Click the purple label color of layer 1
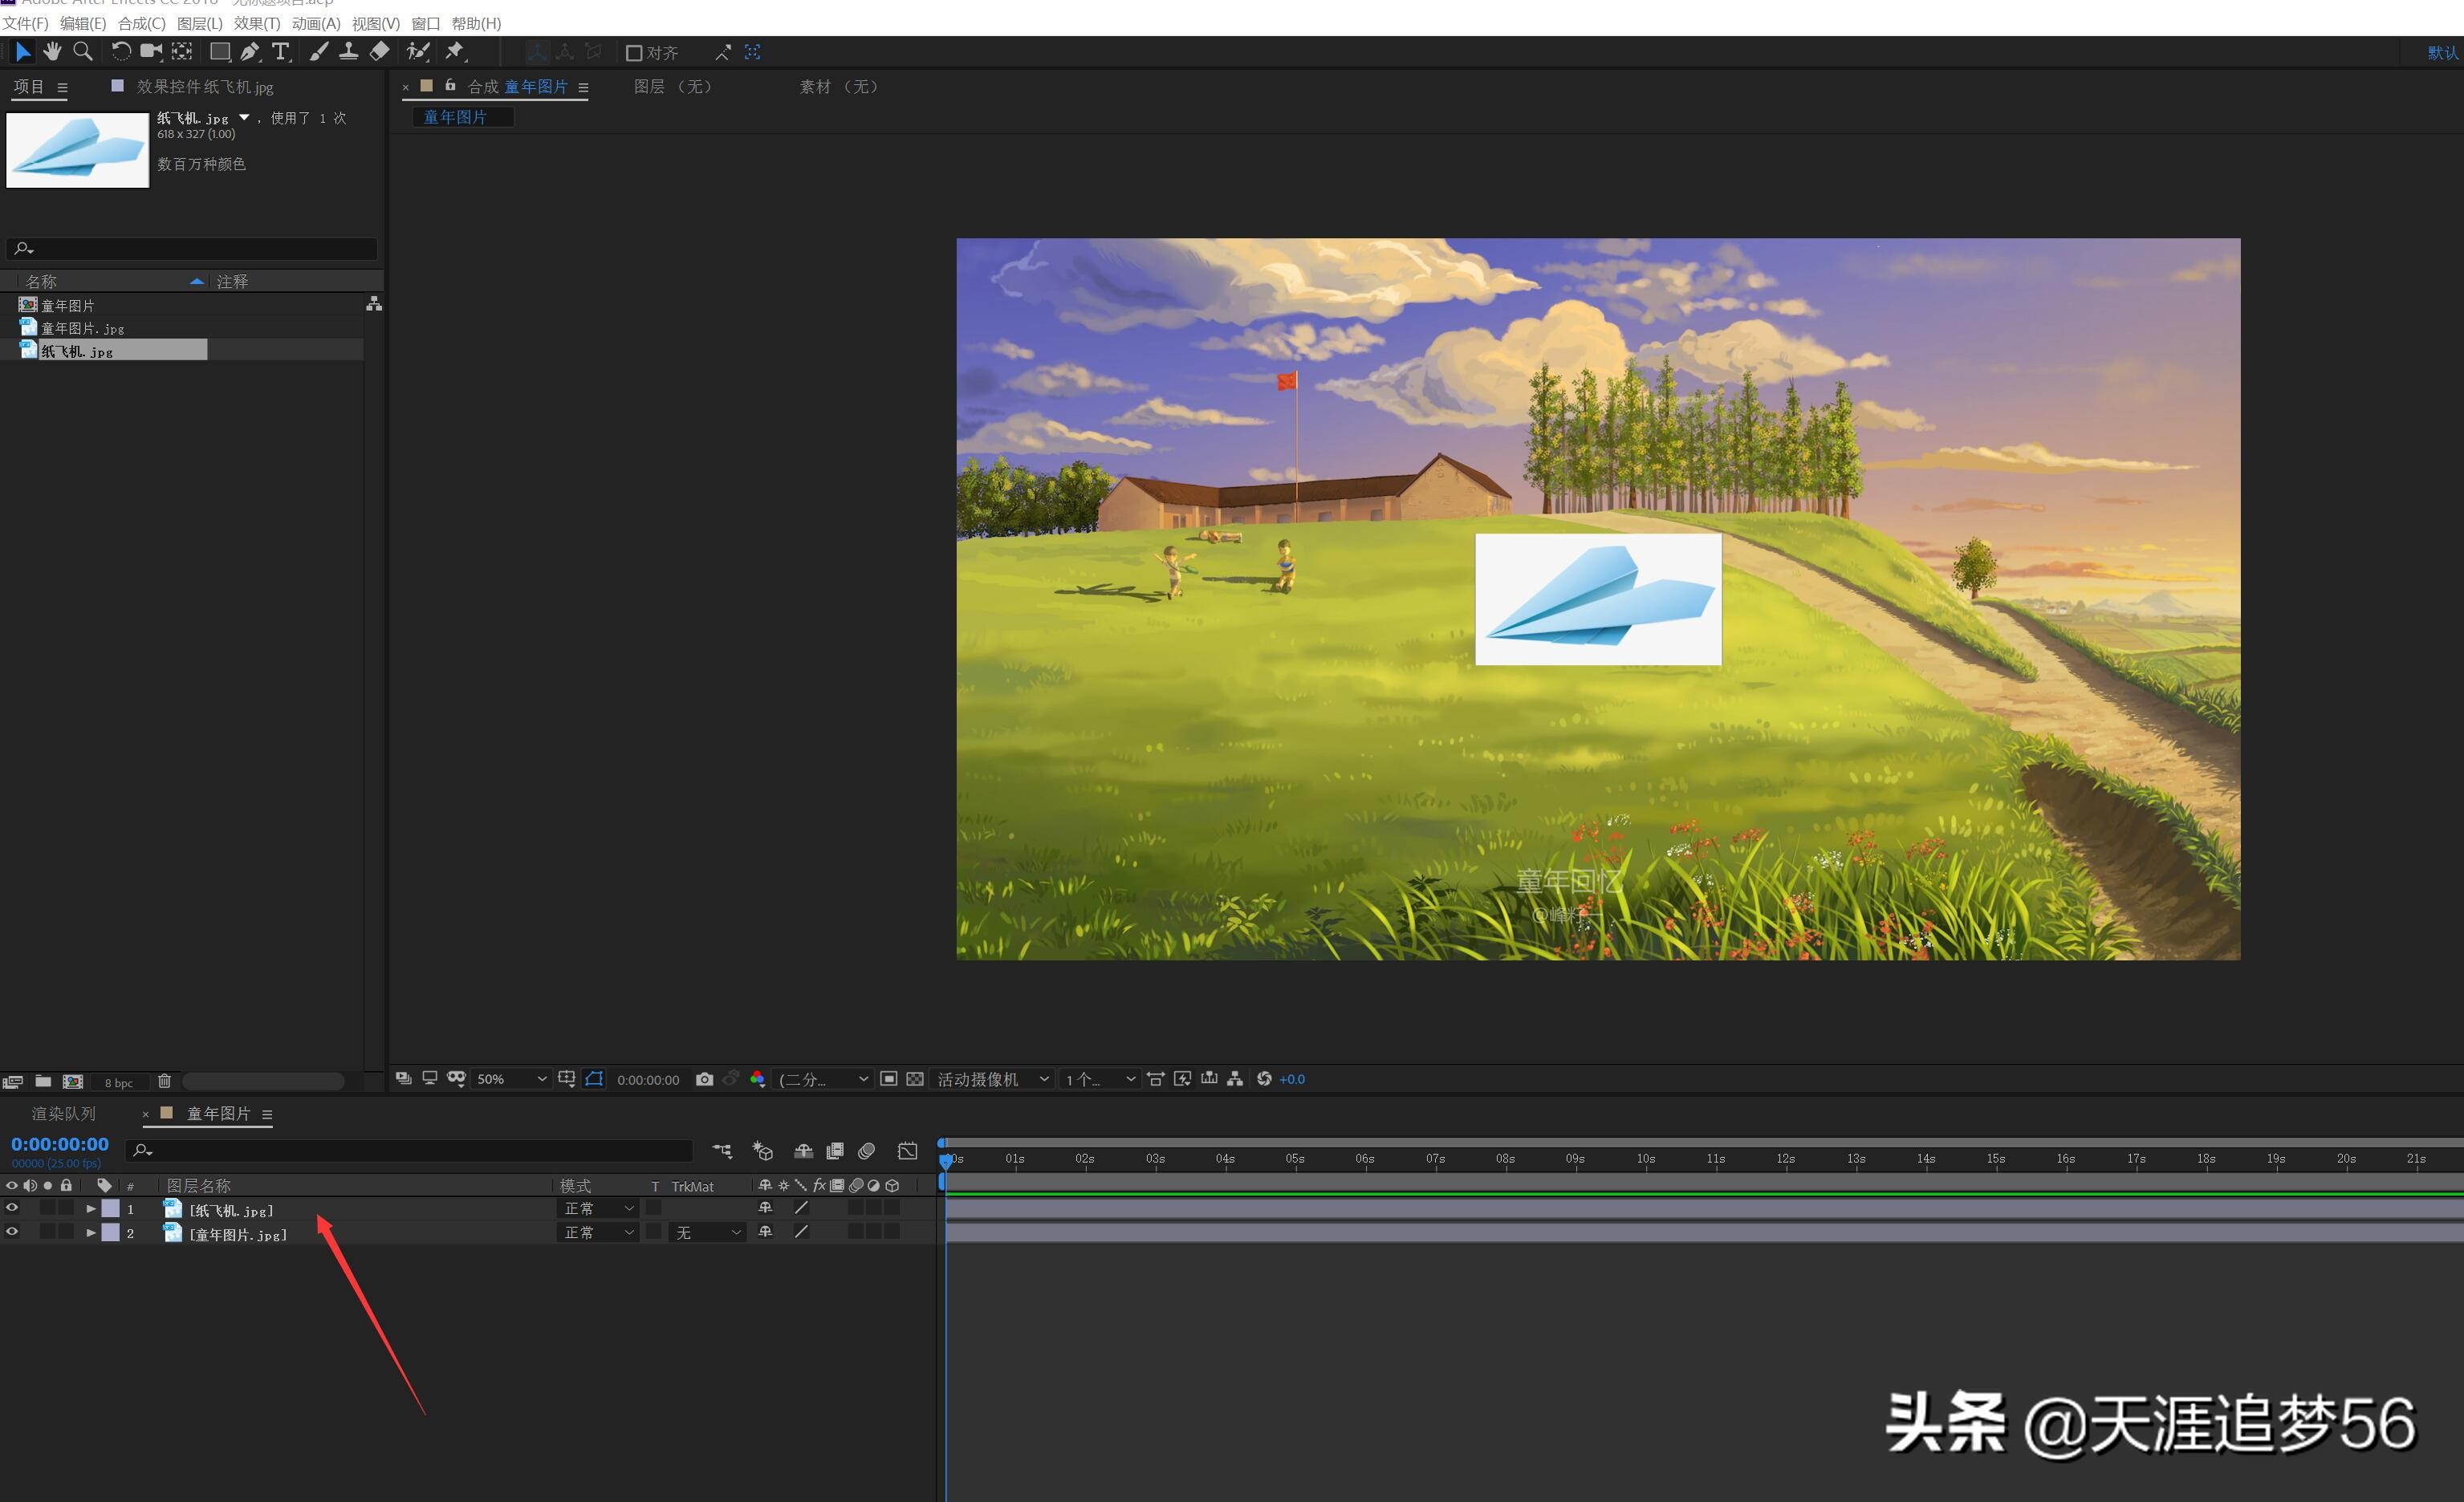This screenshot has width=2464, height=1502. point(111,1208)
